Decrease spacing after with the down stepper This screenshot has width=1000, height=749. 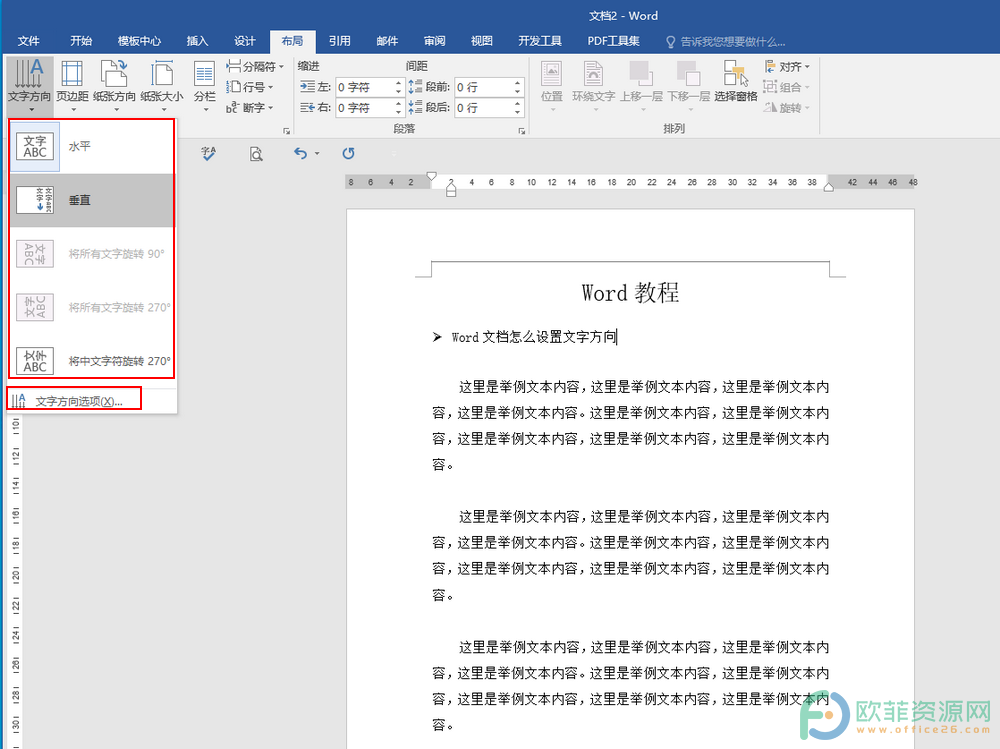(518, 113)
